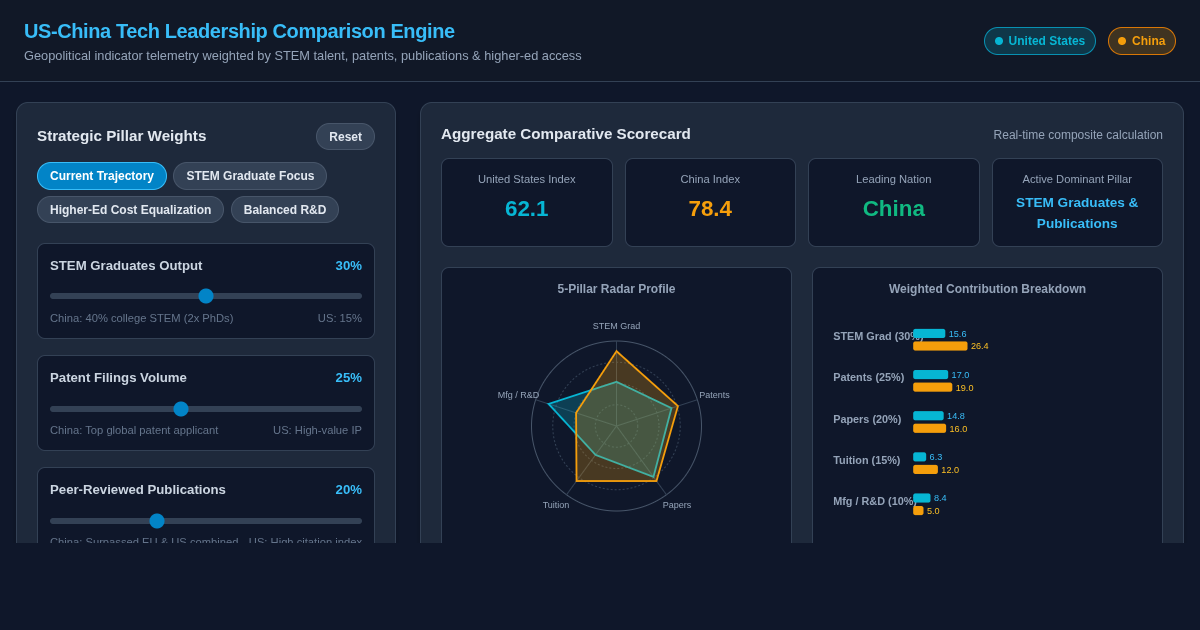Click the 25% Patent Filings weight
Viewport: 1200px width, 630px height.
coord(349,377)
